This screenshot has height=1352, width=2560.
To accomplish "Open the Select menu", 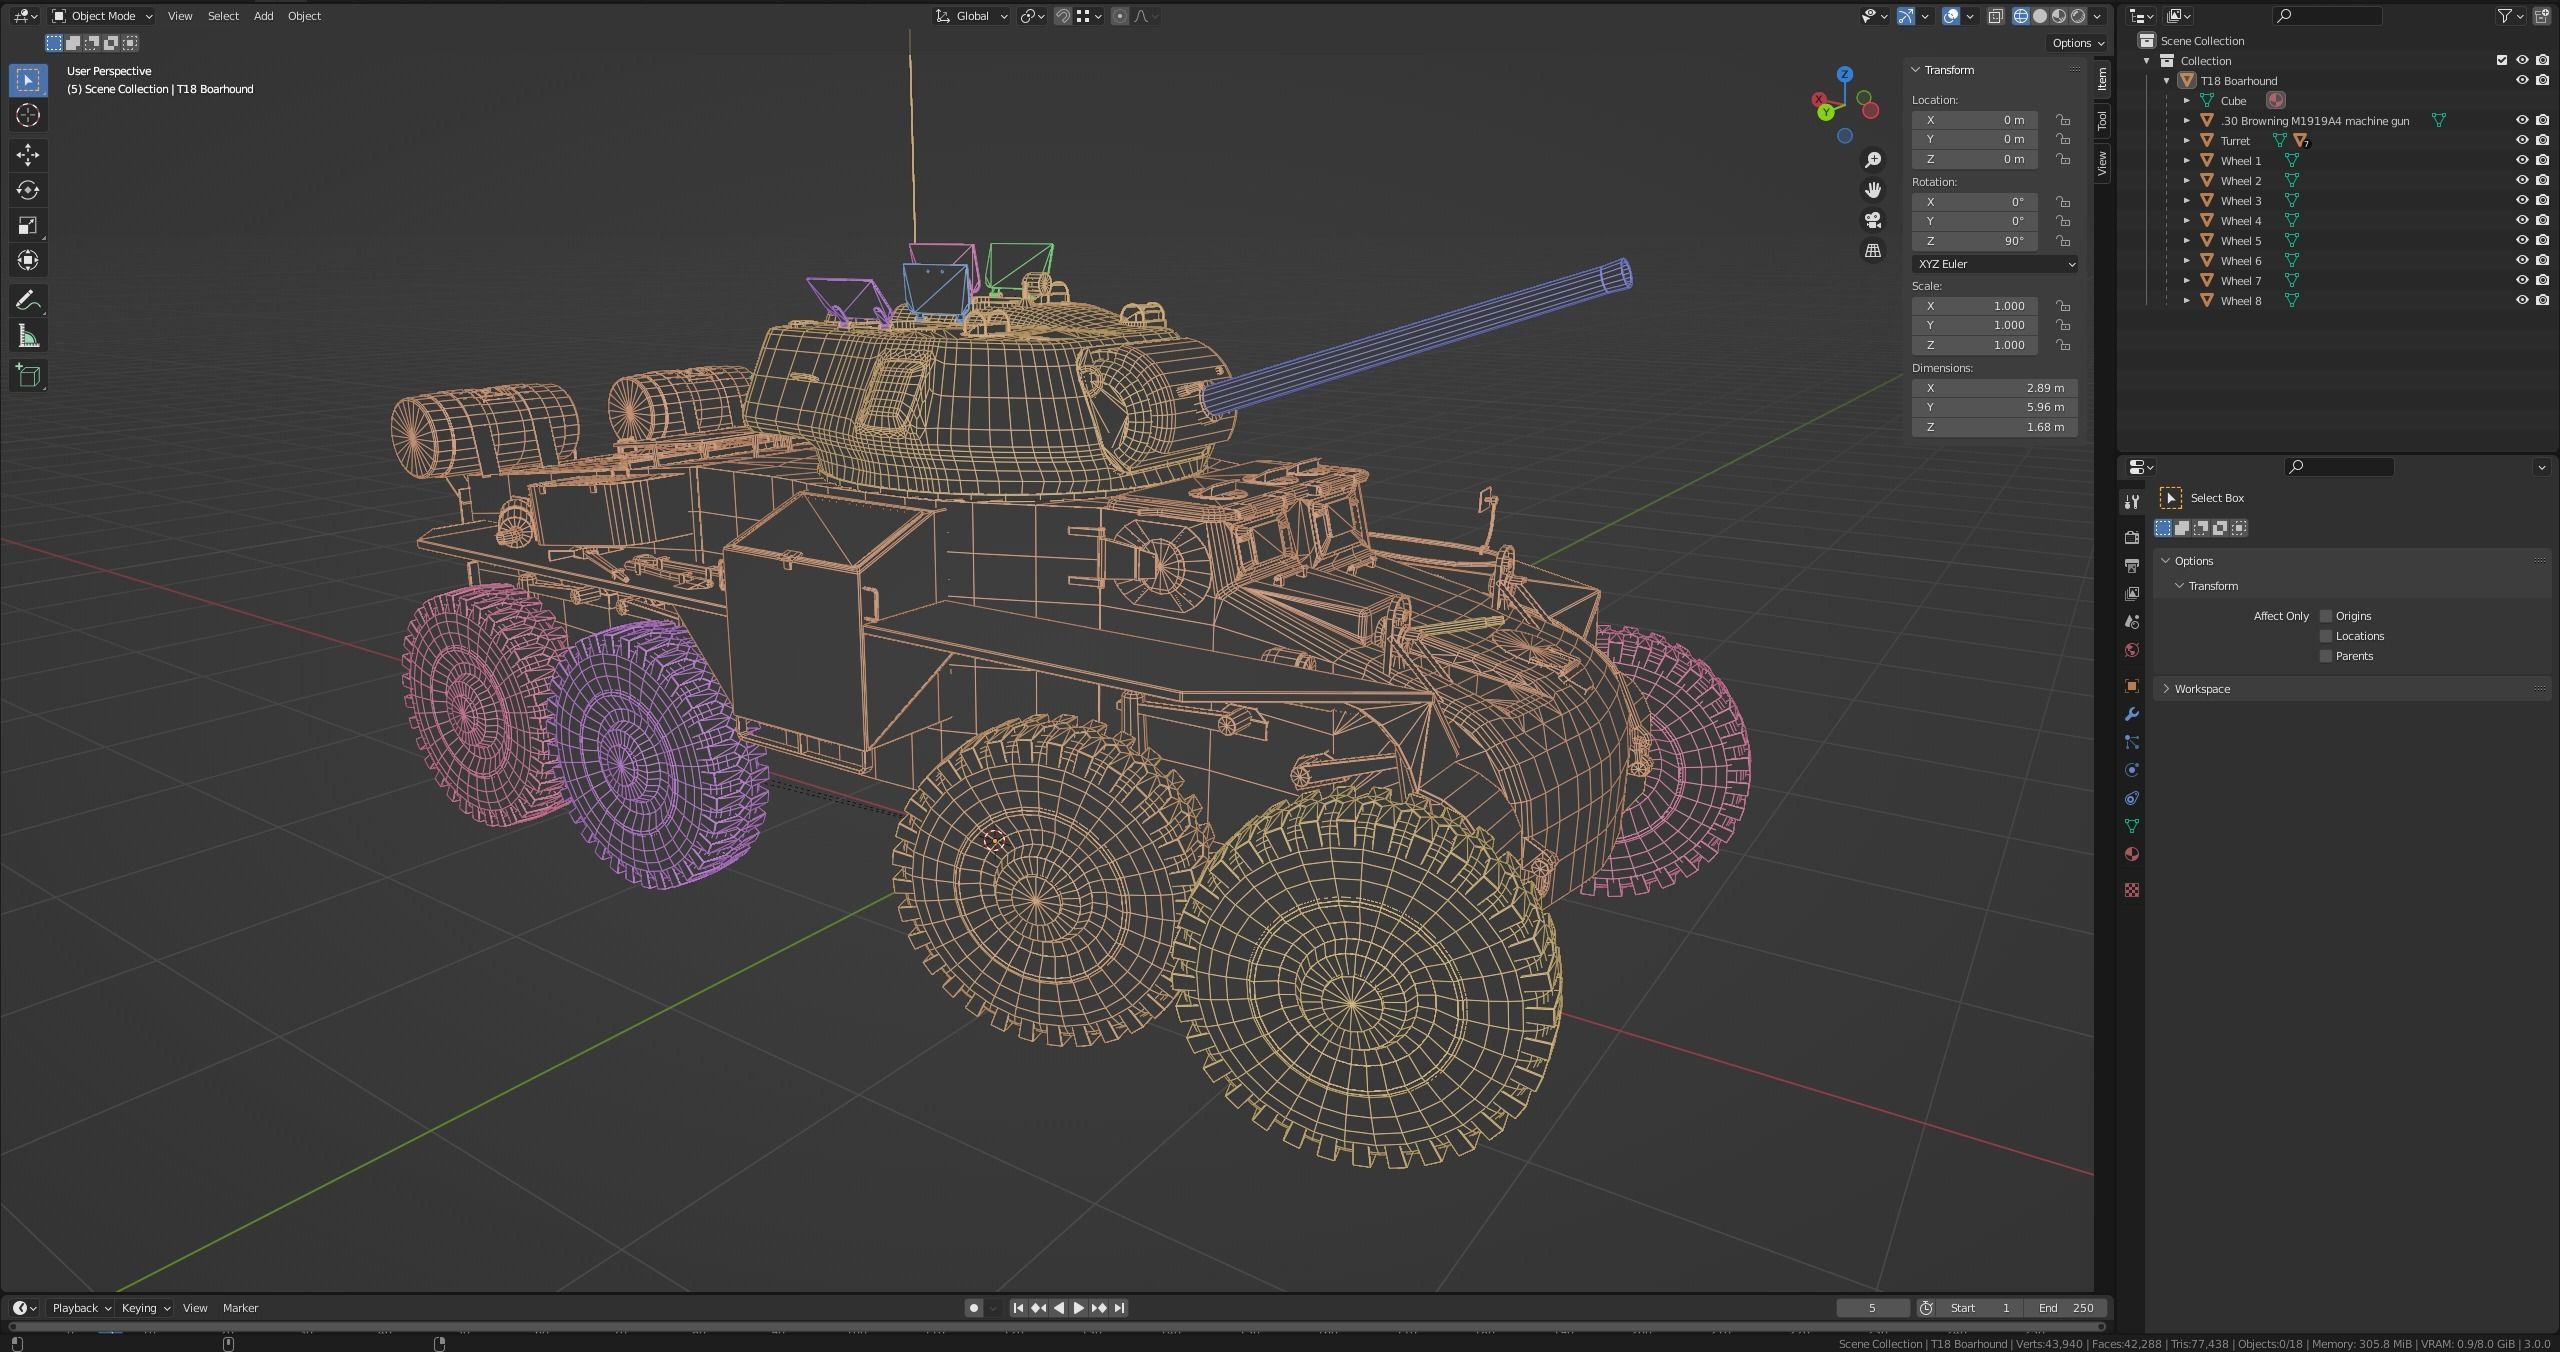I will [x=223, y=16].
